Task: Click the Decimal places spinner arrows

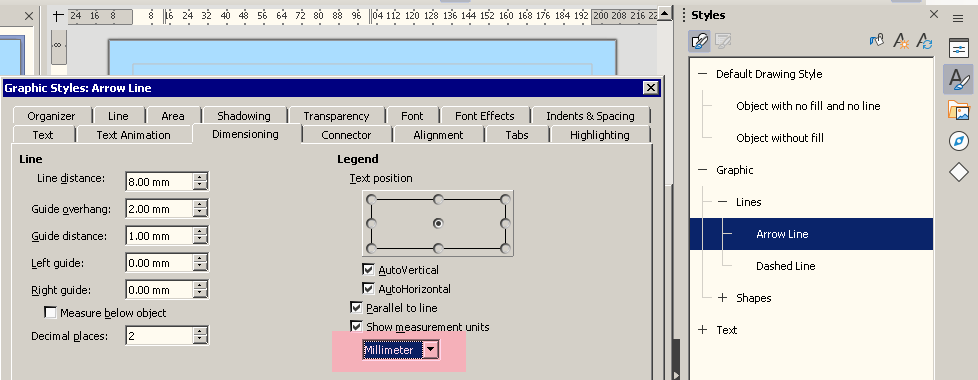Action: [x=200, y=336]
